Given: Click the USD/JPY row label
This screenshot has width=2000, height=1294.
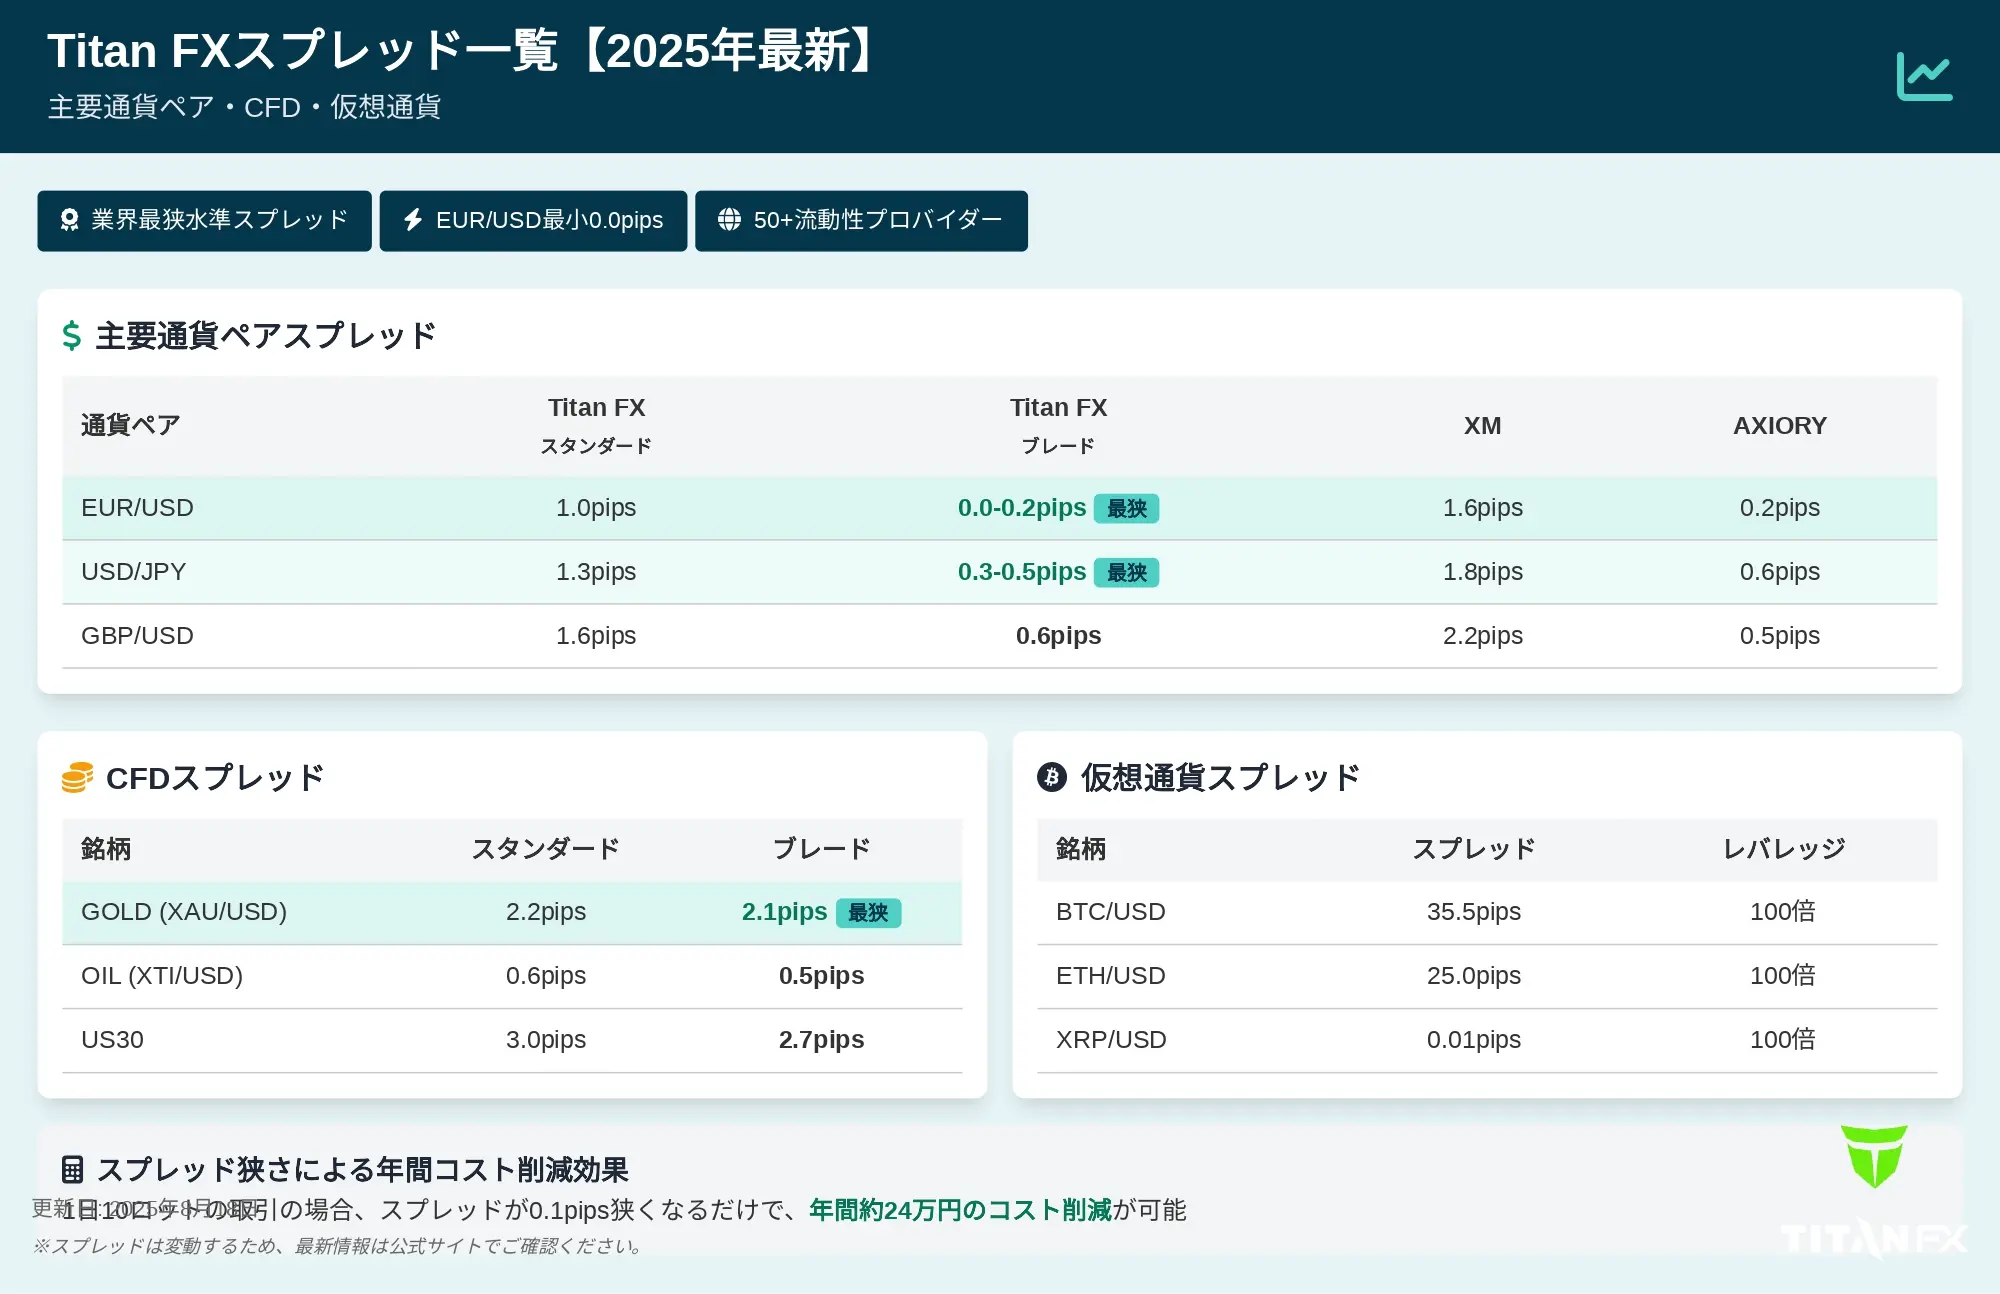Looking at the screenshot, I should point(133,572).
